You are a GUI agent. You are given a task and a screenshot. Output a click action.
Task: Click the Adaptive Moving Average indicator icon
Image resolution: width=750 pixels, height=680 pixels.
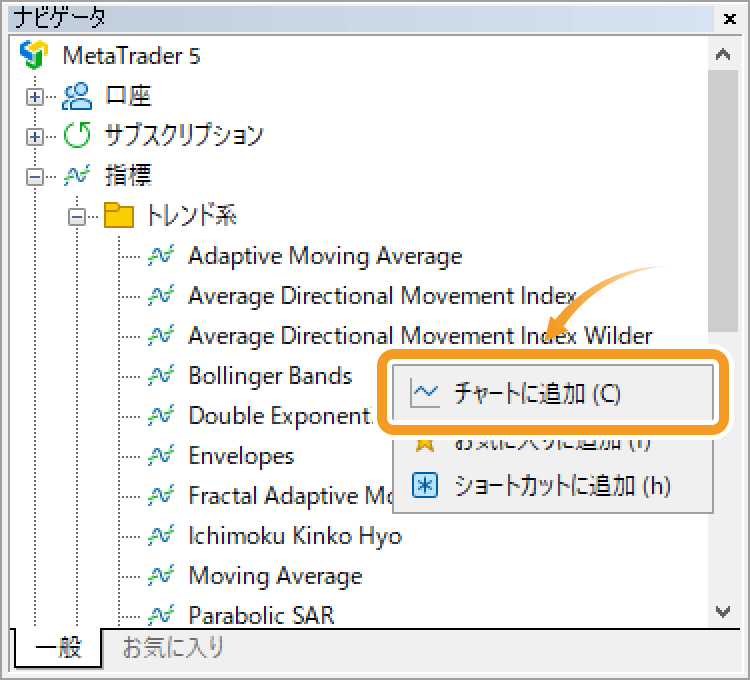click(161, 256)
